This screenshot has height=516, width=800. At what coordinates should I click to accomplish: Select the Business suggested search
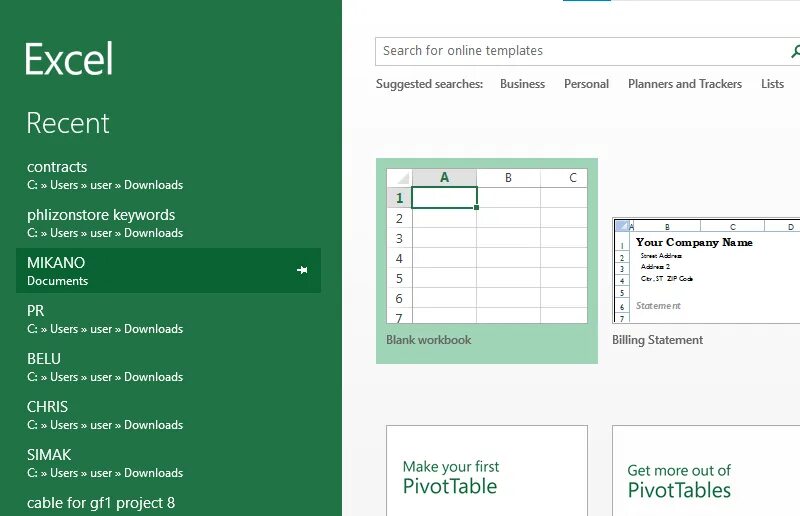click(522, 84)
